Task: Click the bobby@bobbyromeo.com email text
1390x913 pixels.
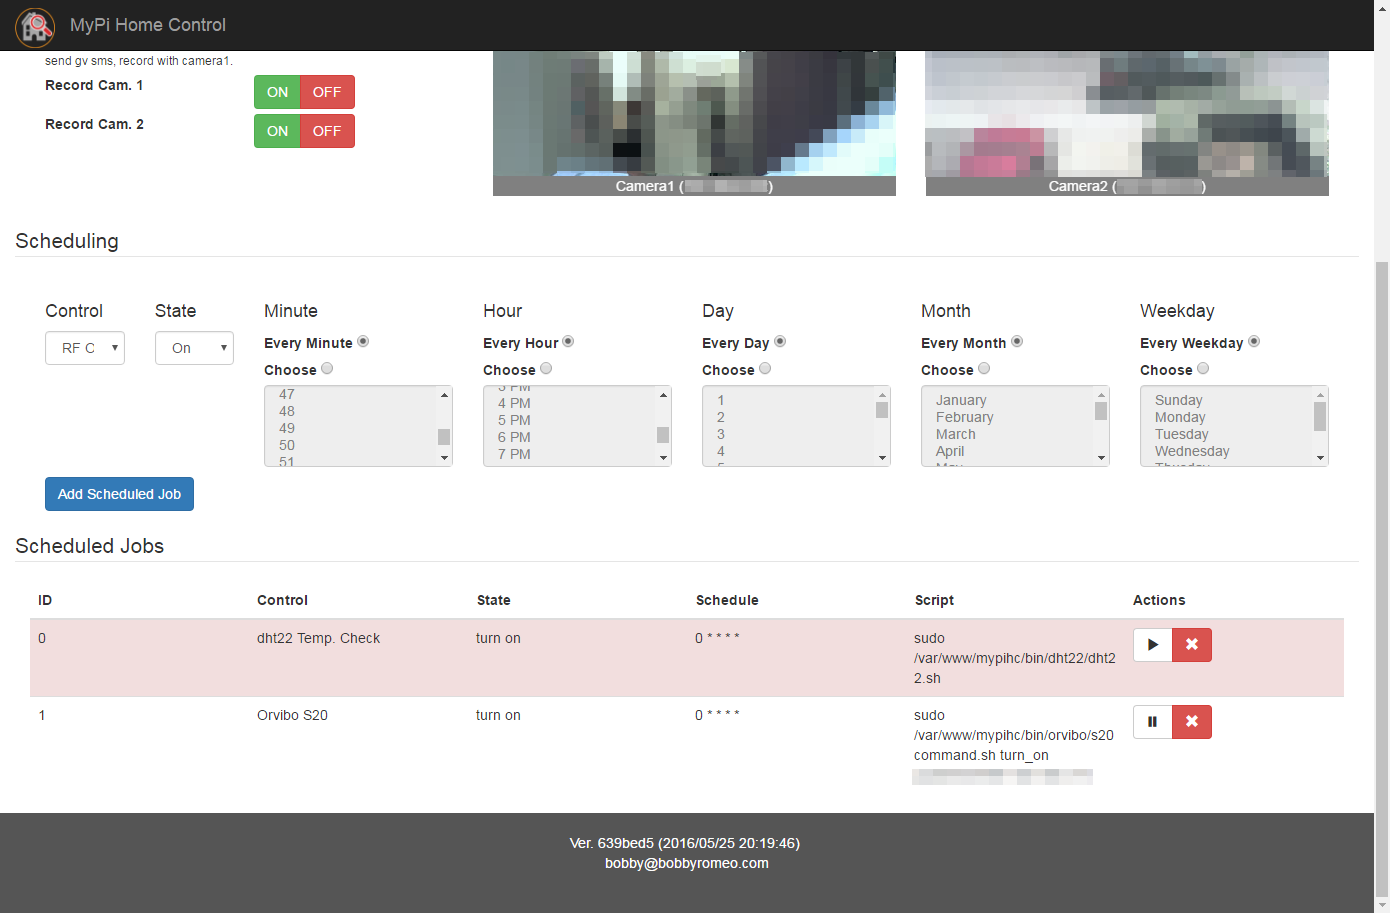Action: coord(687,863)
